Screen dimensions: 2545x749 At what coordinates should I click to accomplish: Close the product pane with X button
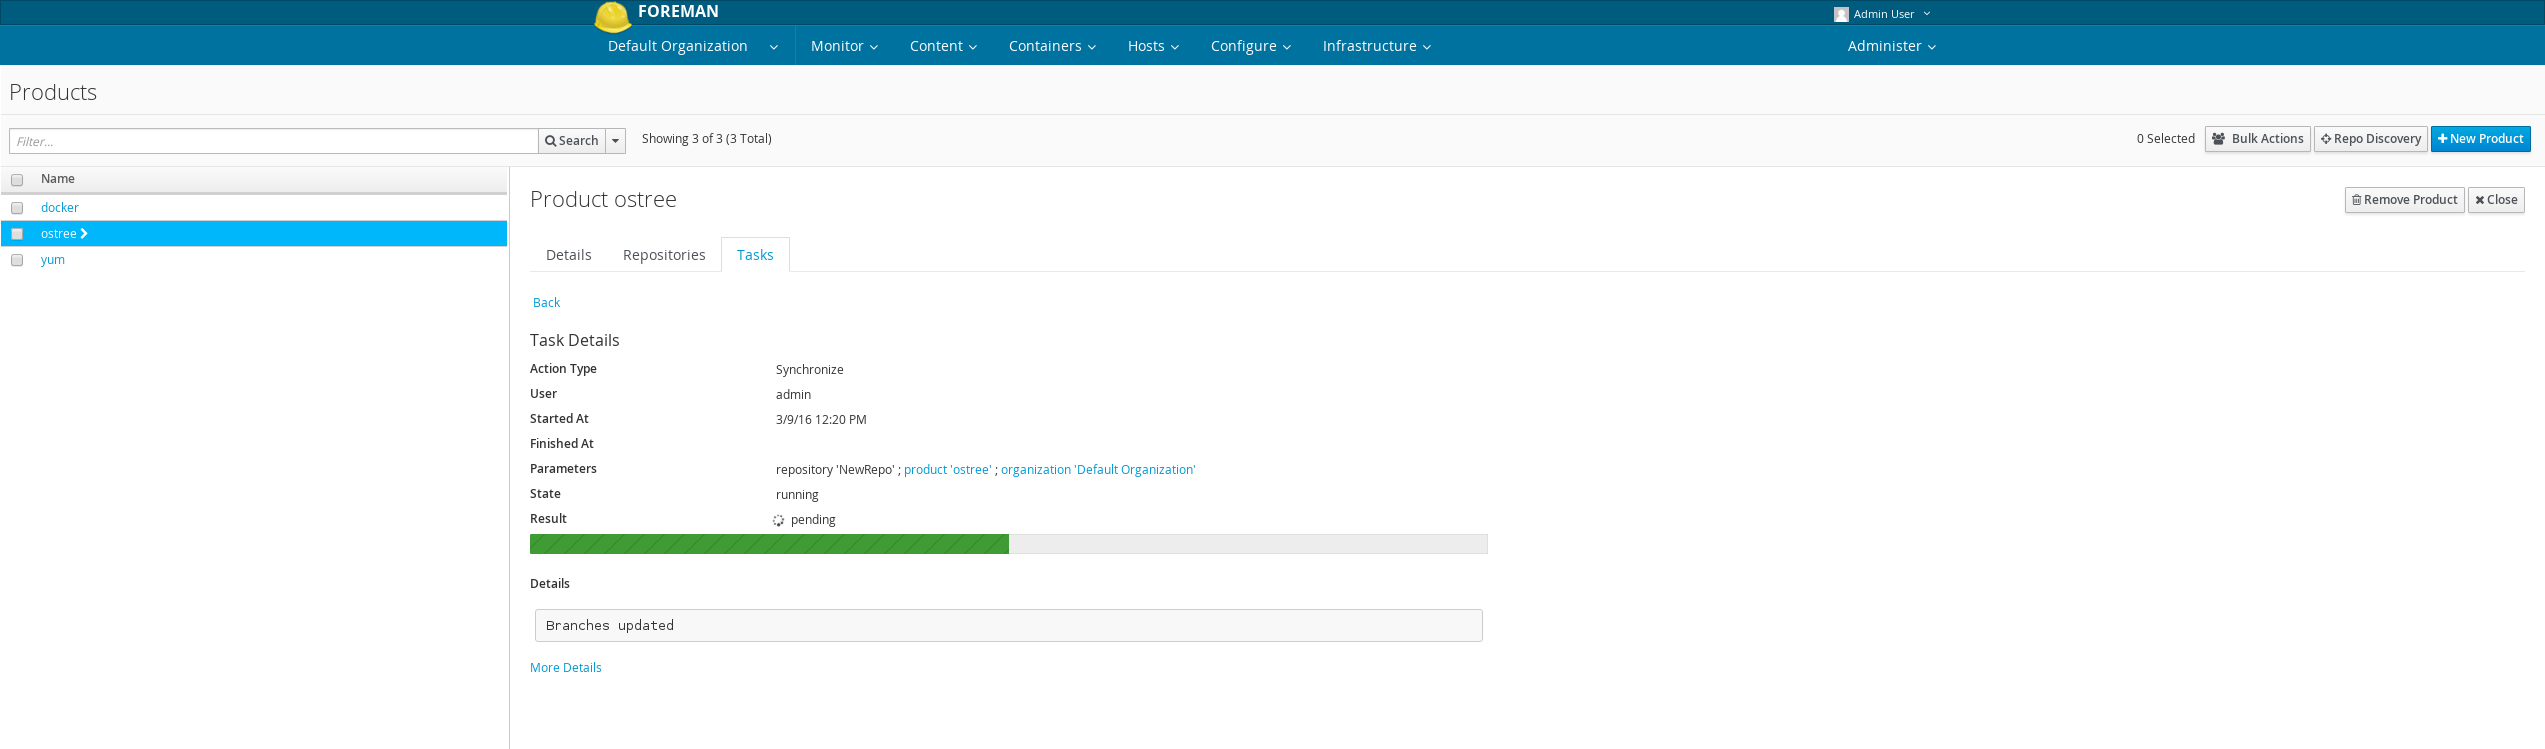[2495, 200]
